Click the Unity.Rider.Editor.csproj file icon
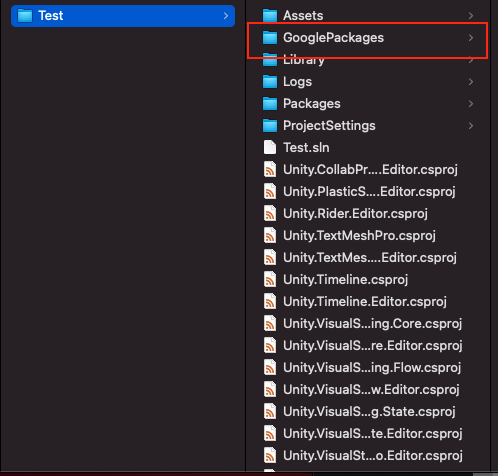The height and width of the screenshot is (476, 498). [270, 213]
